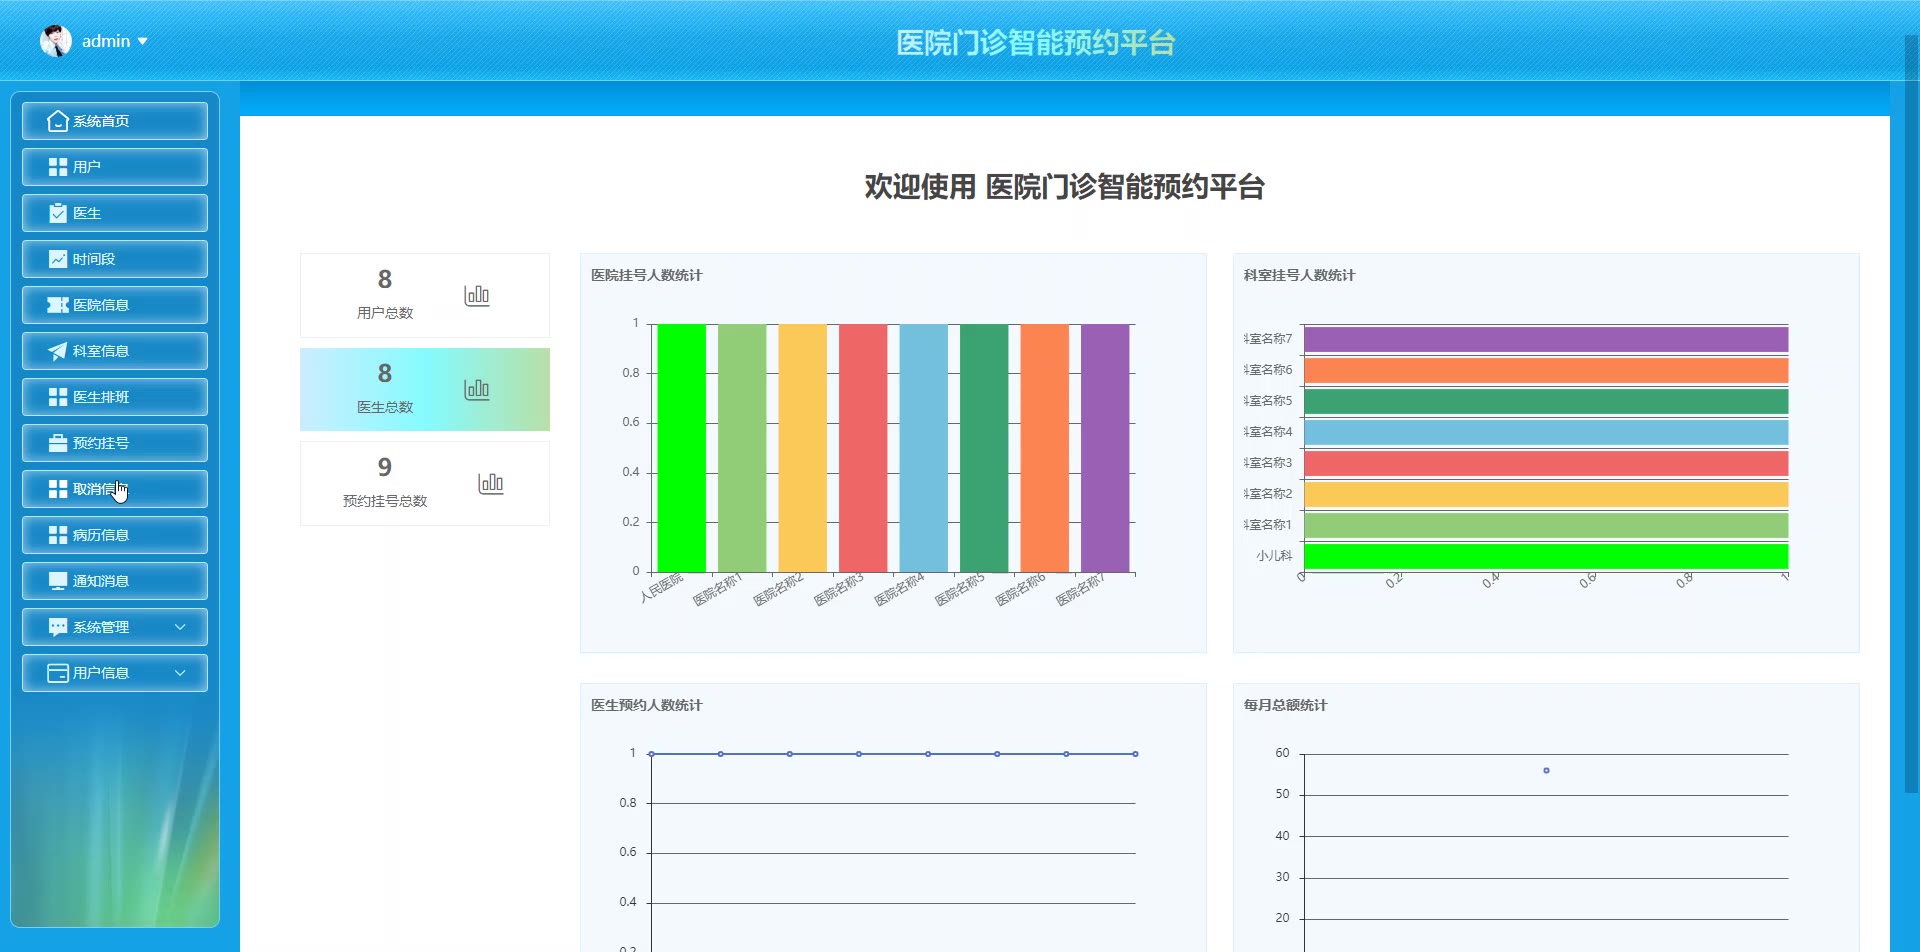This screenshot has width=1920, height=952.
Task: Click the page vertical scrollbar
Action: 1911,415
